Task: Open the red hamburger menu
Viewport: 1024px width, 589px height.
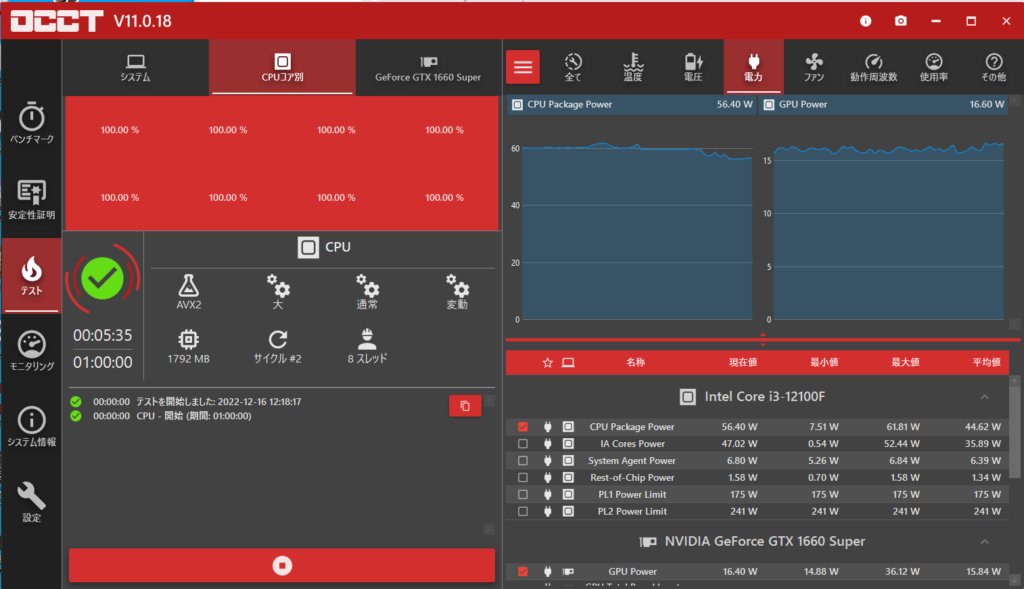Action: coord(522,67)
